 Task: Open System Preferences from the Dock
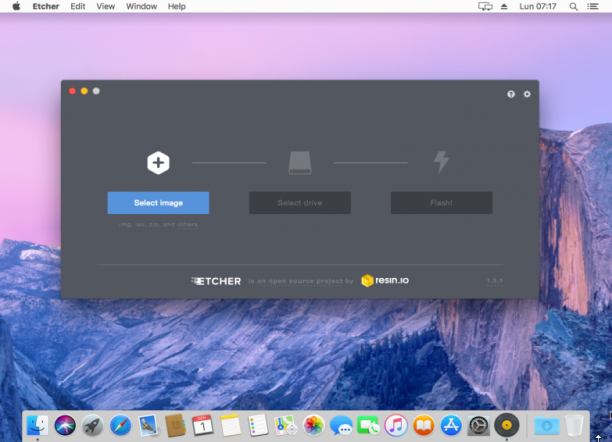(479, 425)
